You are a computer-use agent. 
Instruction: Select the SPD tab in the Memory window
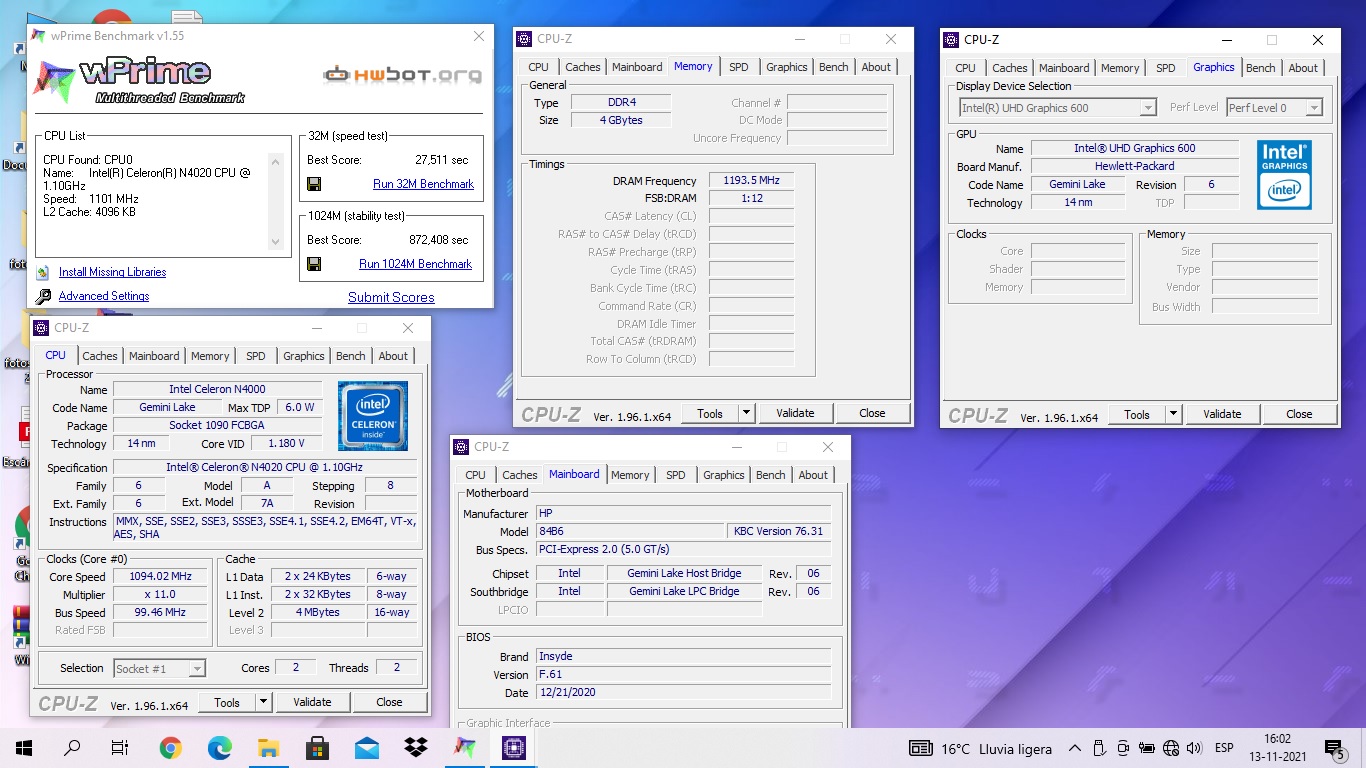click(x=739, y=67)
